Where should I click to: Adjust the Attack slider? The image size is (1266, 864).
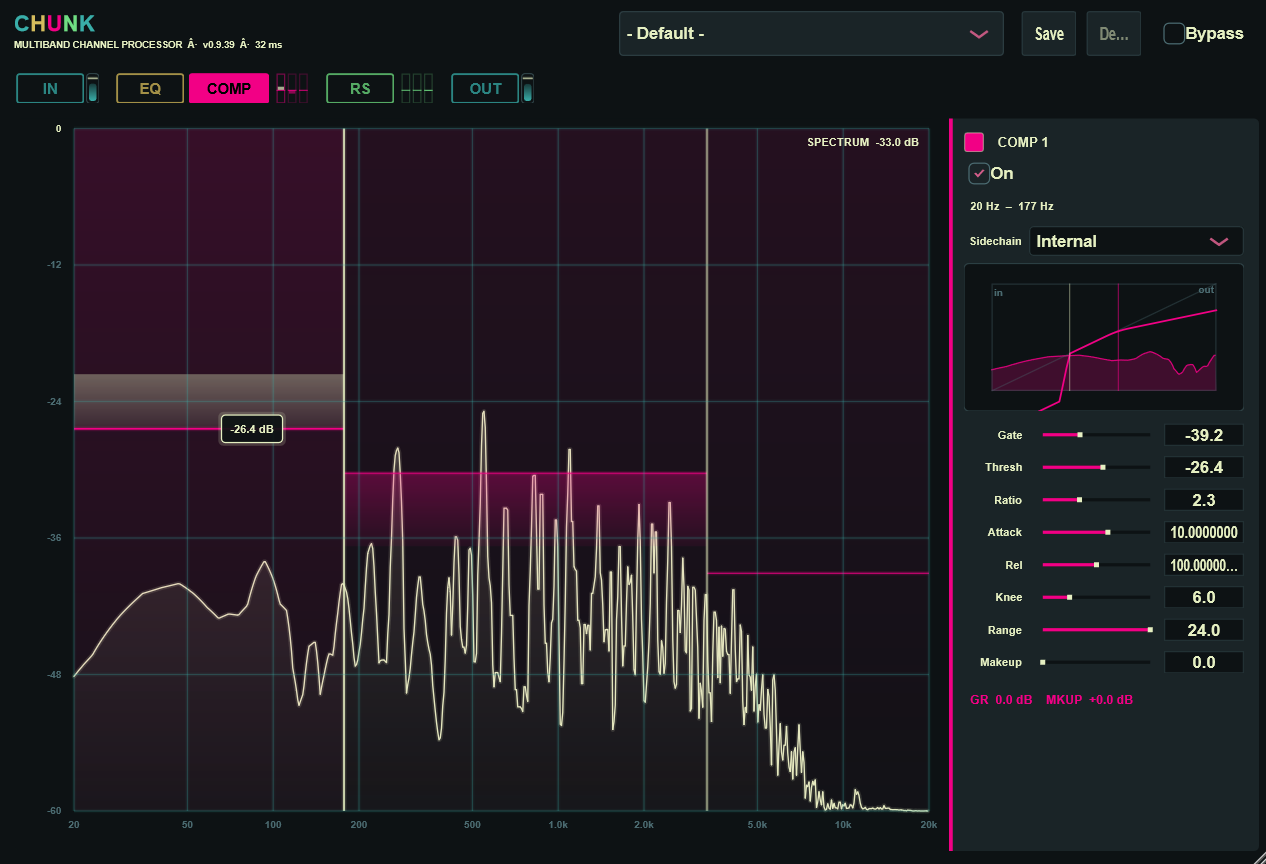pos(1096,532)
